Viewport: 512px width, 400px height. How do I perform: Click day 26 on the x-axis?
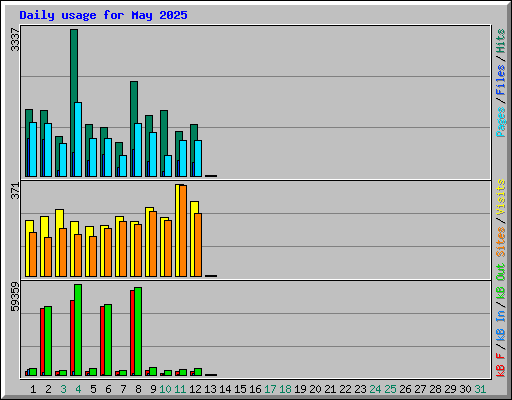click(x=405, y=389)
